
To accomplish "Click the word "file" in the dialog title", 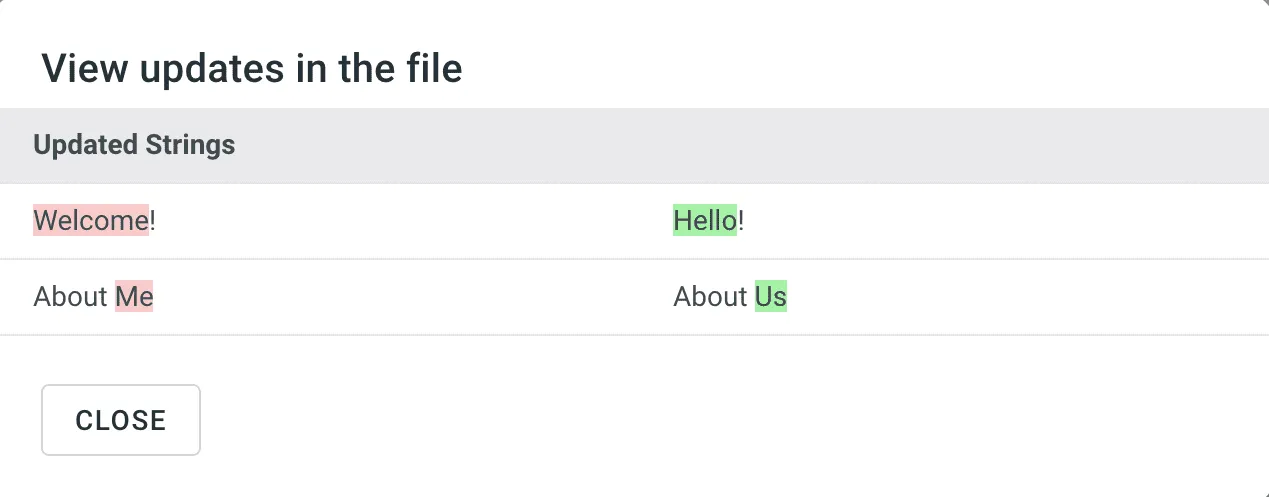I will tap(433, 69).
